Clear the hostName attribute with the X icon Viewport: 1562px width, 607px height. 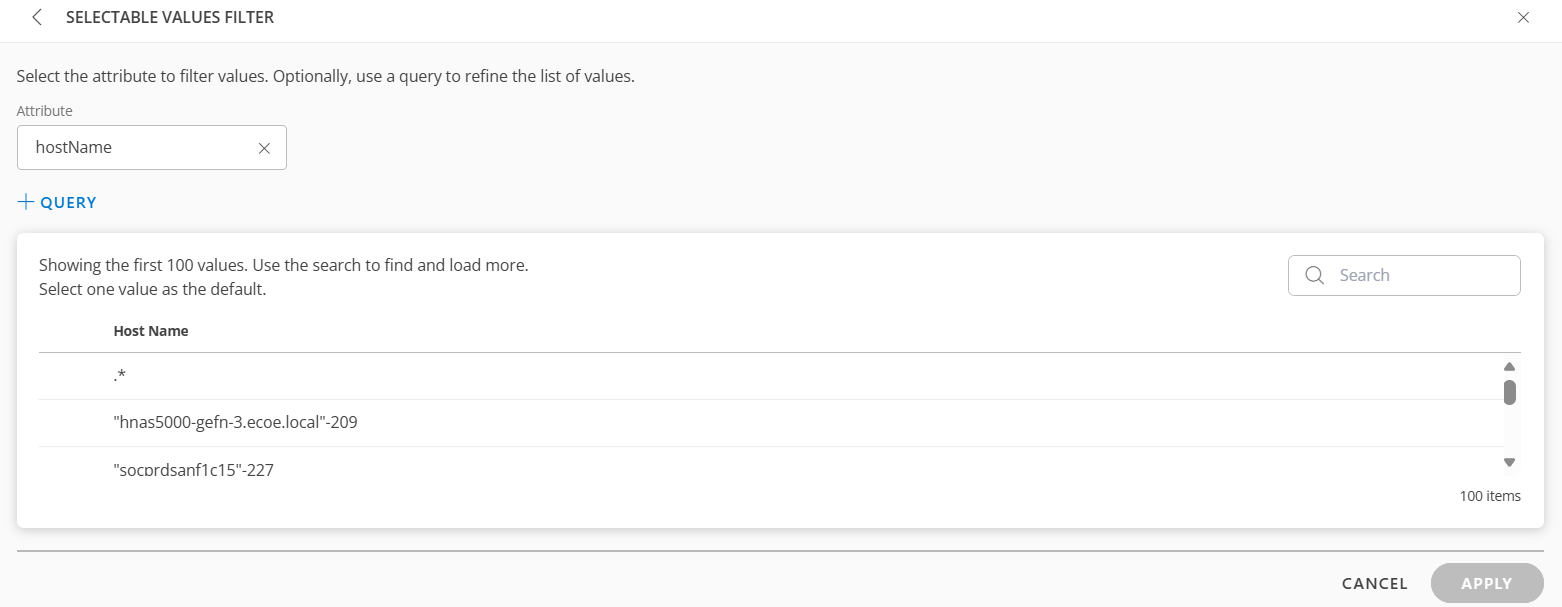[x=264, y=147]
